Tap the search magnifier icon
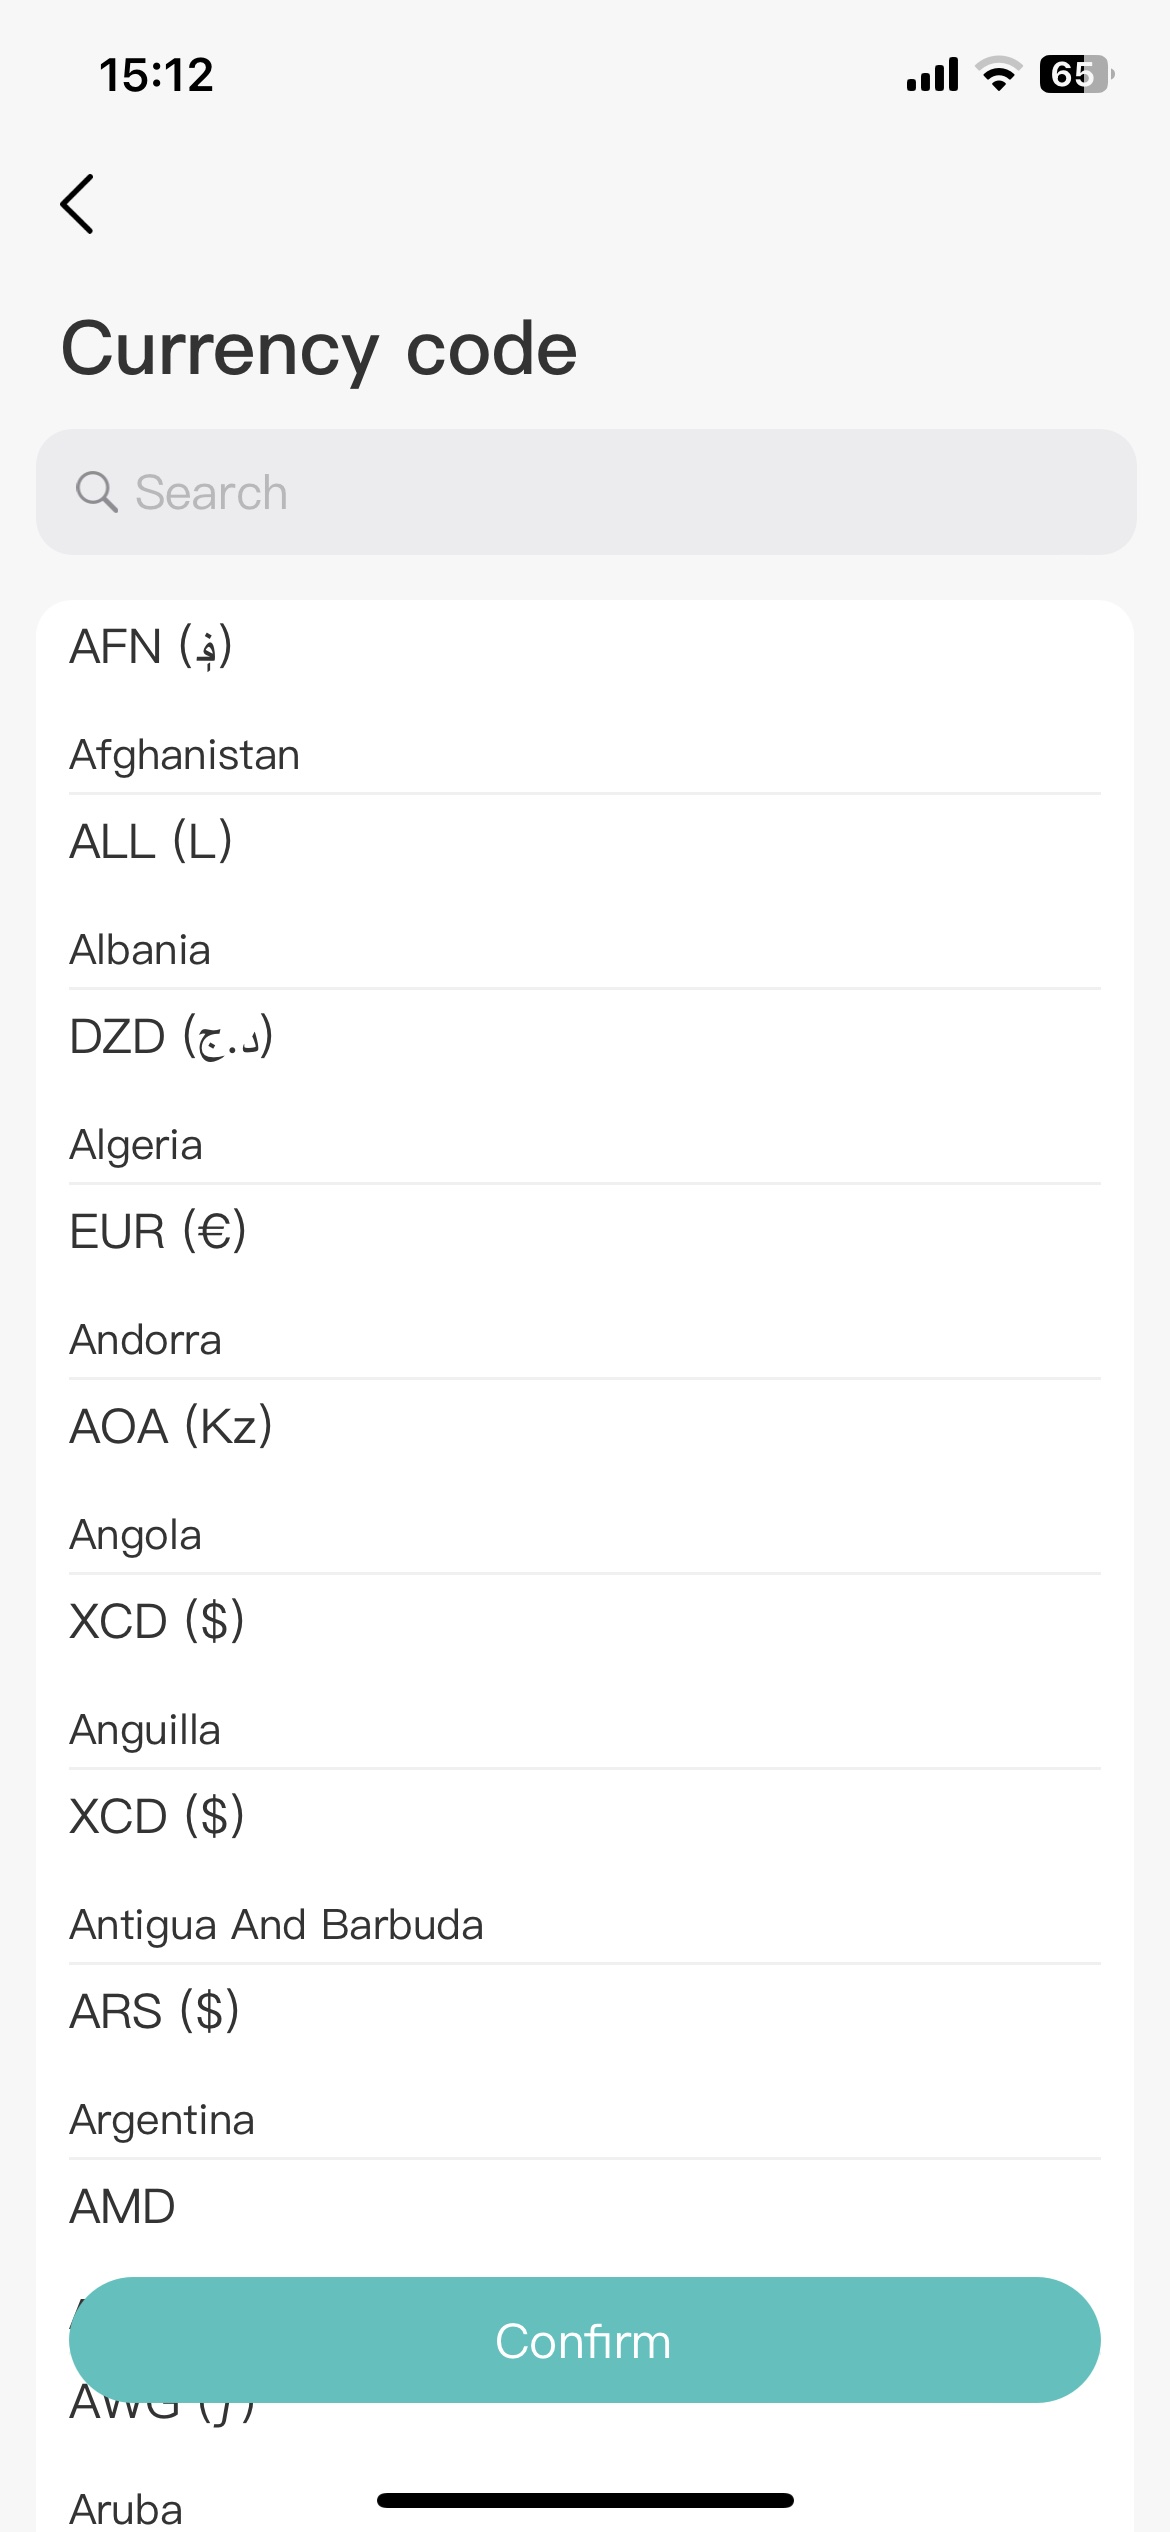1170x2532 pixels. (x=96, y=492)
